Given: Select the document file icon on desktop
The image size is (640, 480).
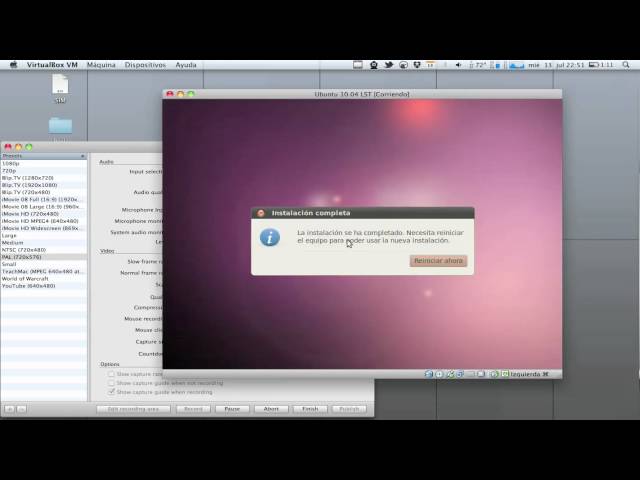Looking at the screenshot, I should (x=60, y=84).
